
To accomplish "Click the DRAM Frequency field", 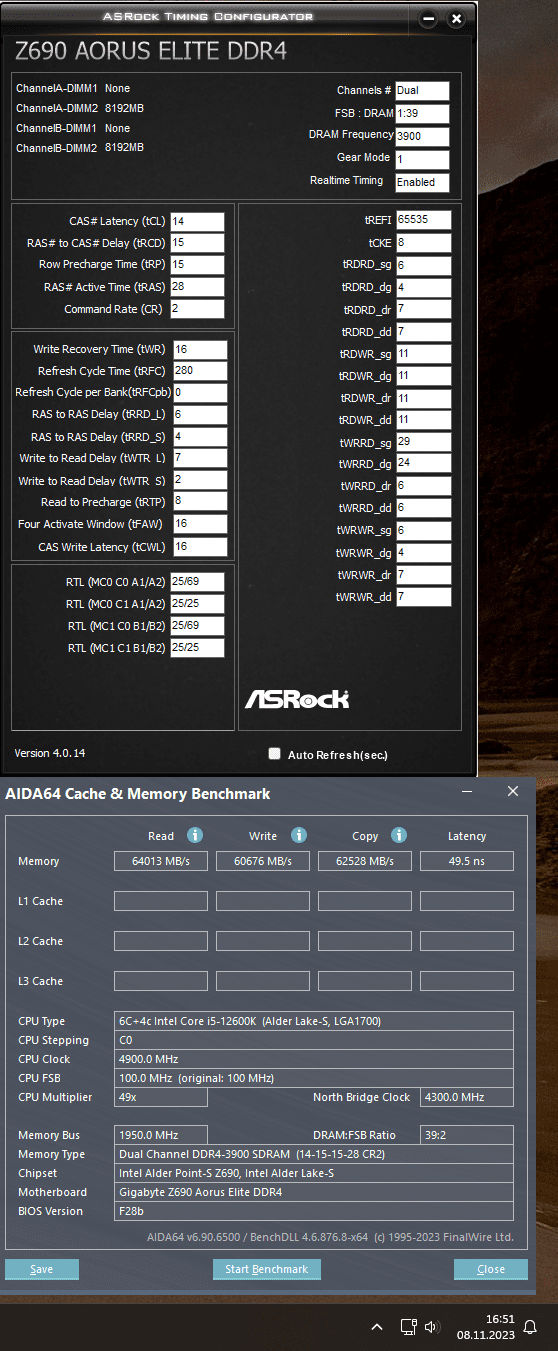I will (422, 137).
